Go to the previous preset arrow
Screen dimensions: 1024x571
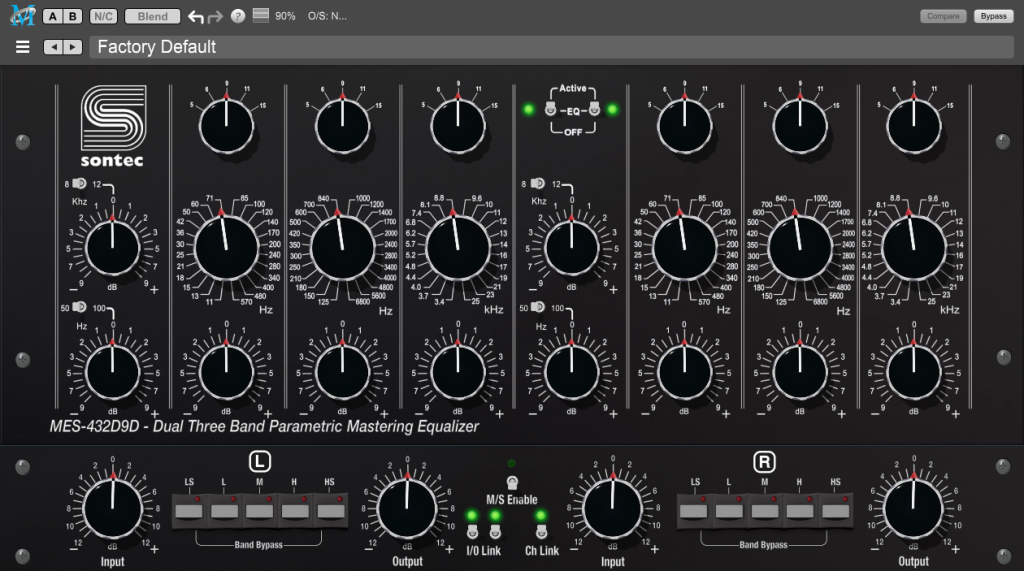(x=54, y=47)
